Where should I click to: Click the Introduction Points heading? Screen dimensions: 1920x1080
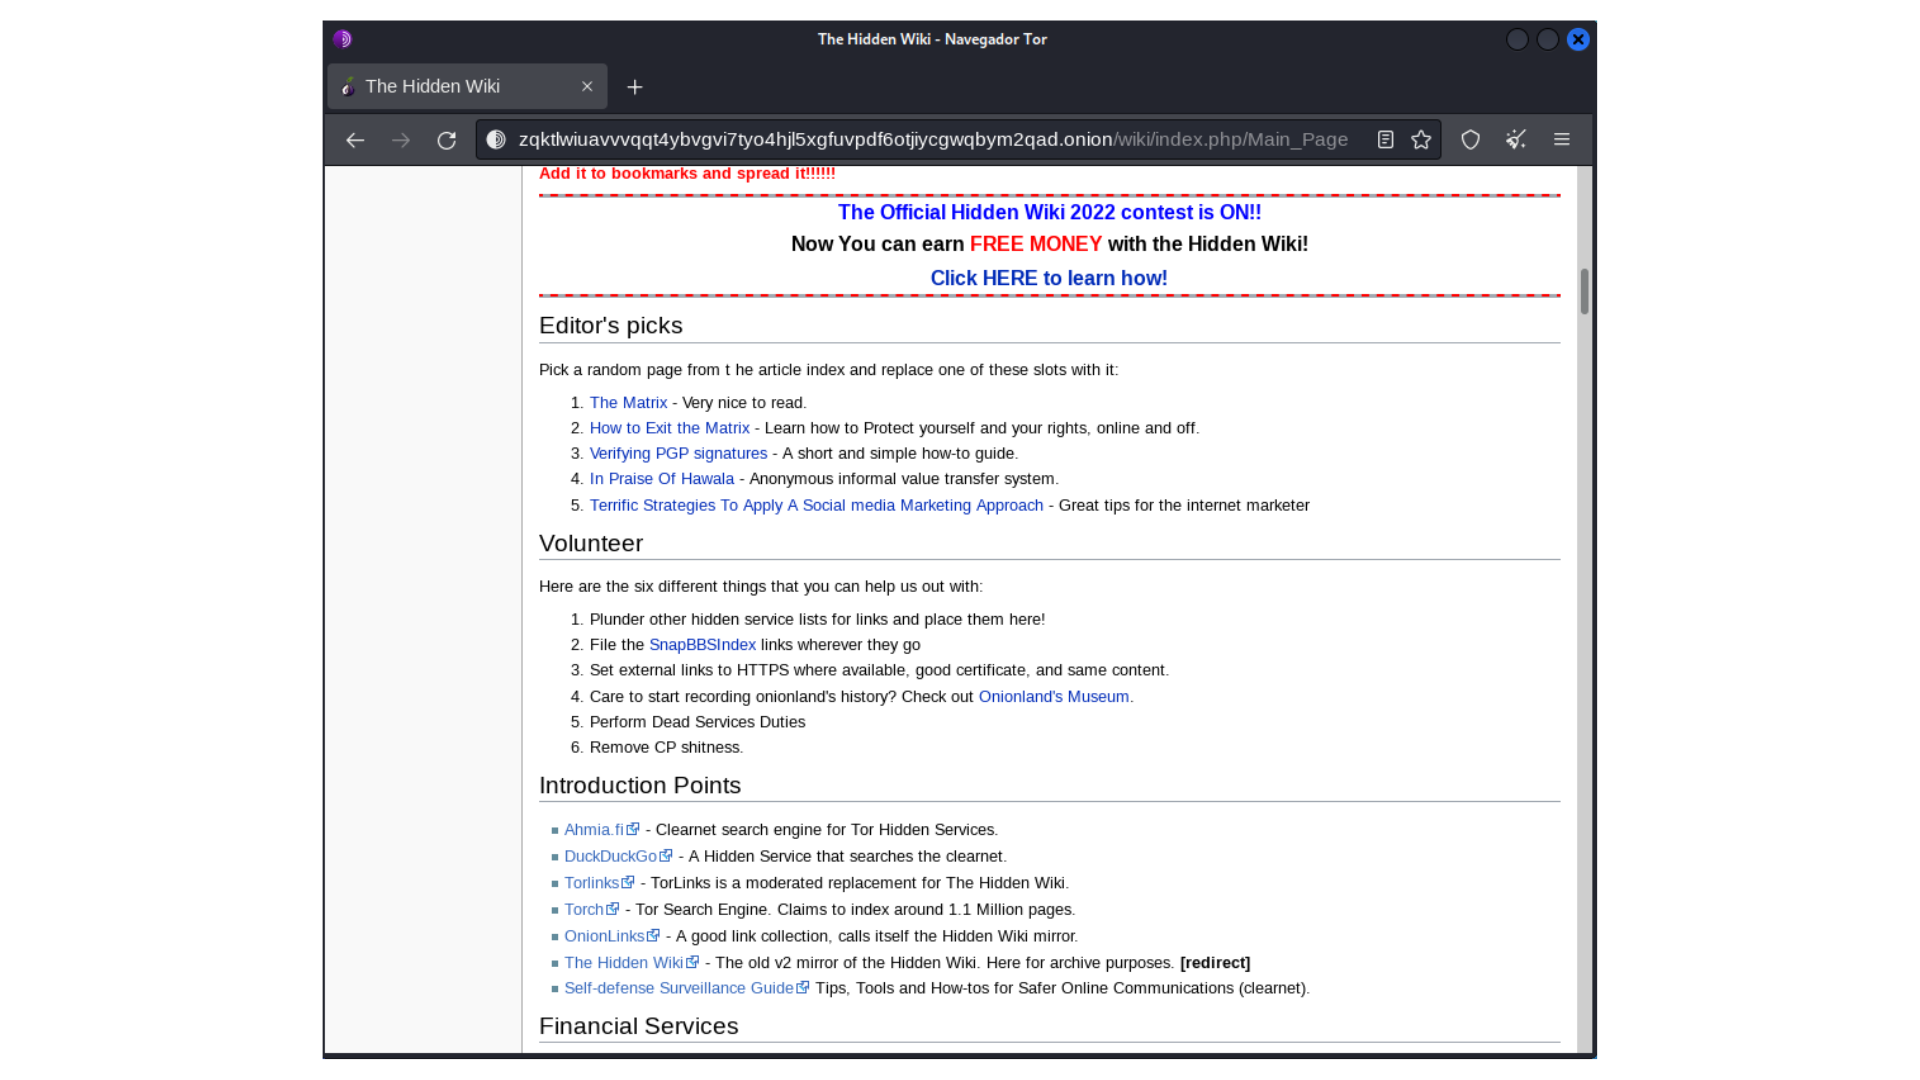pos(640,786)
